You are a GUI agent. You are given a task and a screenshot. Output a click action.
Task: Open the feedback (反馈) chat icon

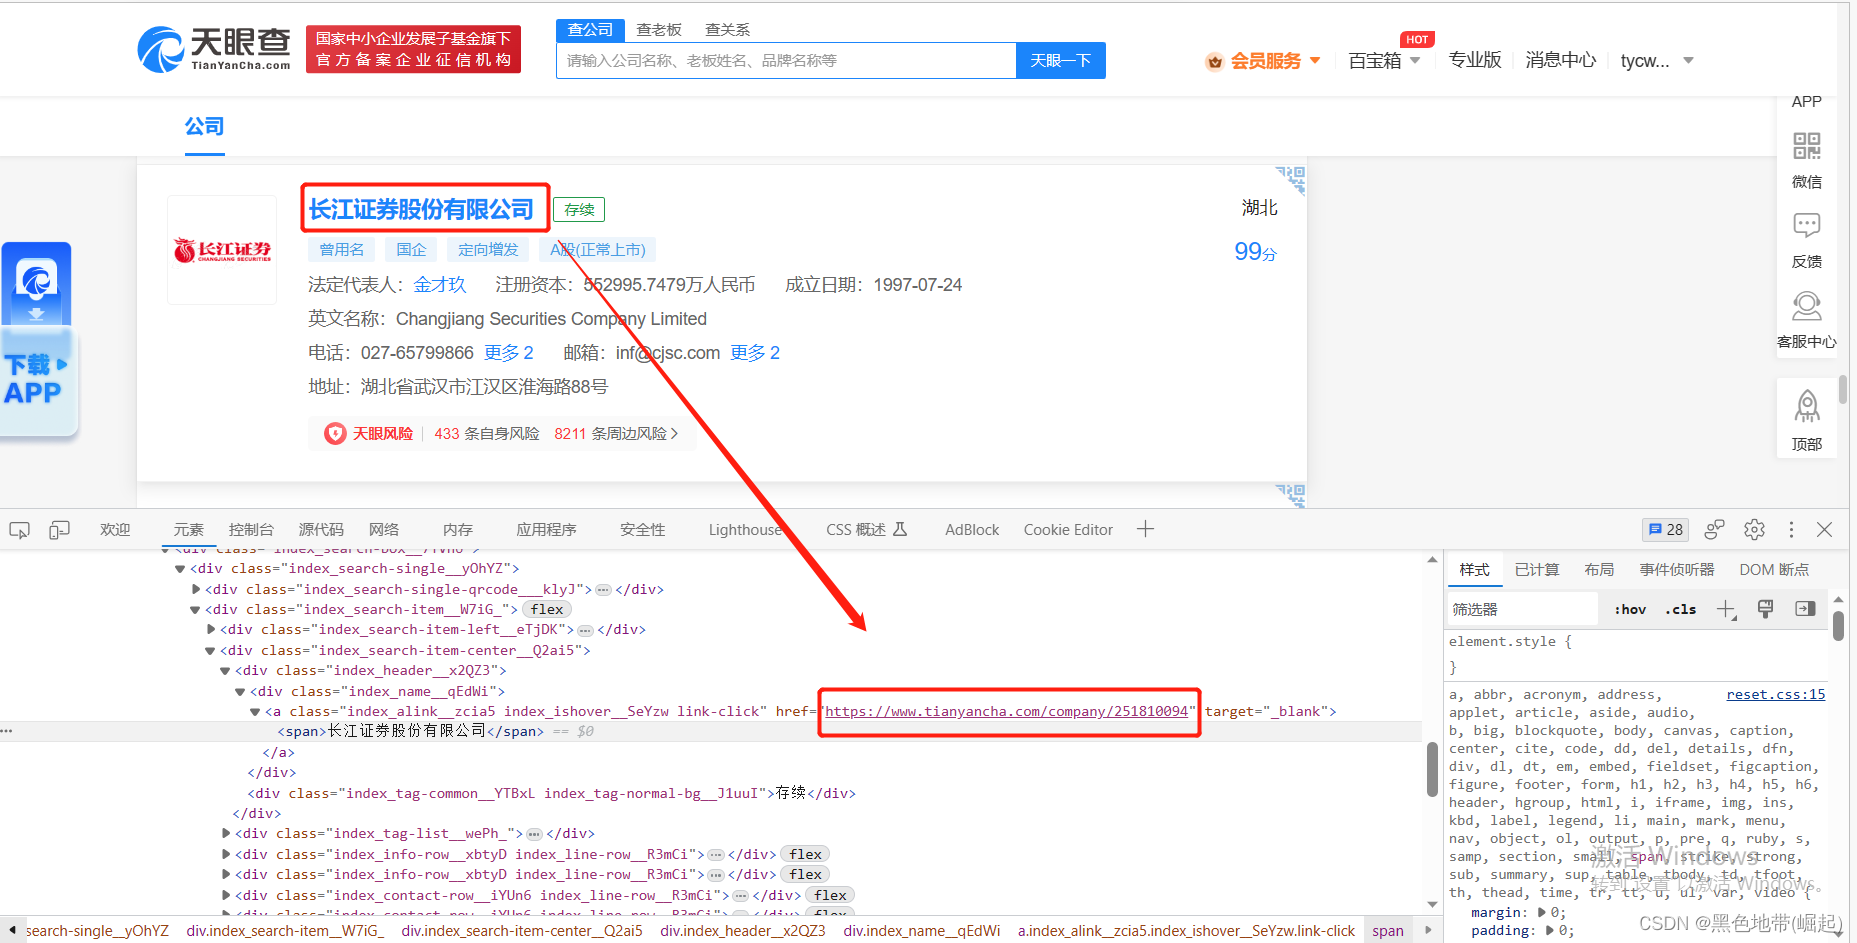pyautogui.click(x=1806, y=225)
